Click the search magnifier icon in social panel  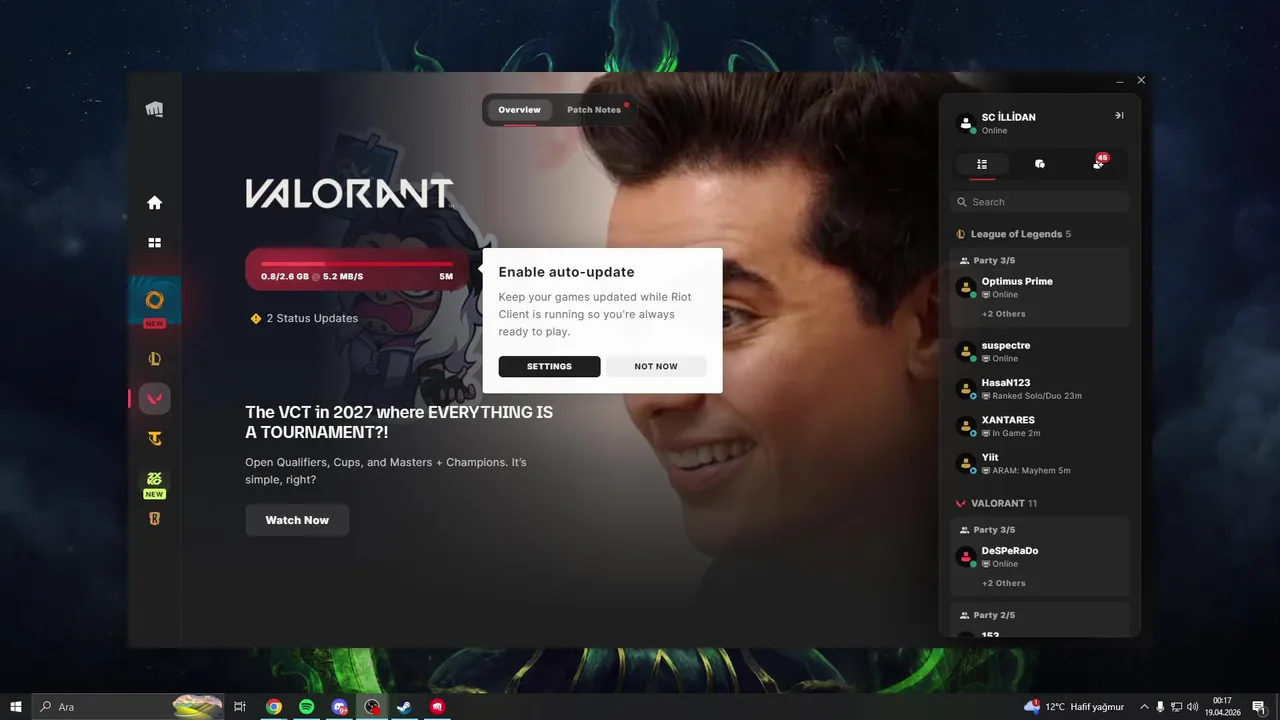[x=962, y=202]
